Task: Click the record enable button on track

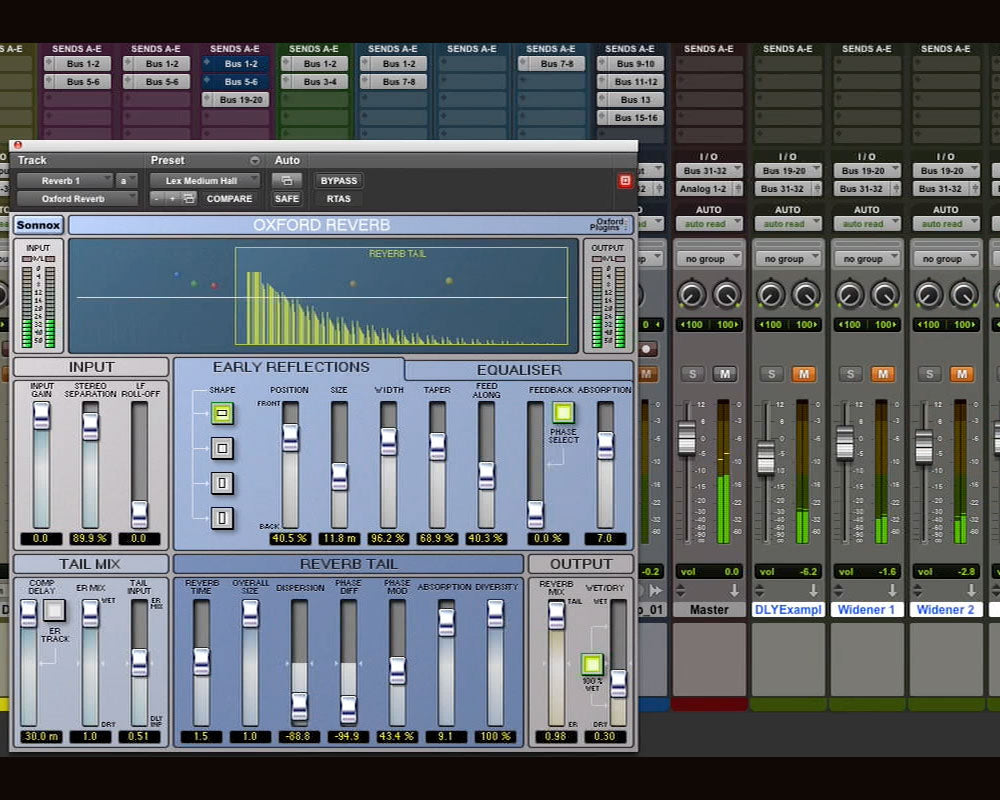Action: 647,349
